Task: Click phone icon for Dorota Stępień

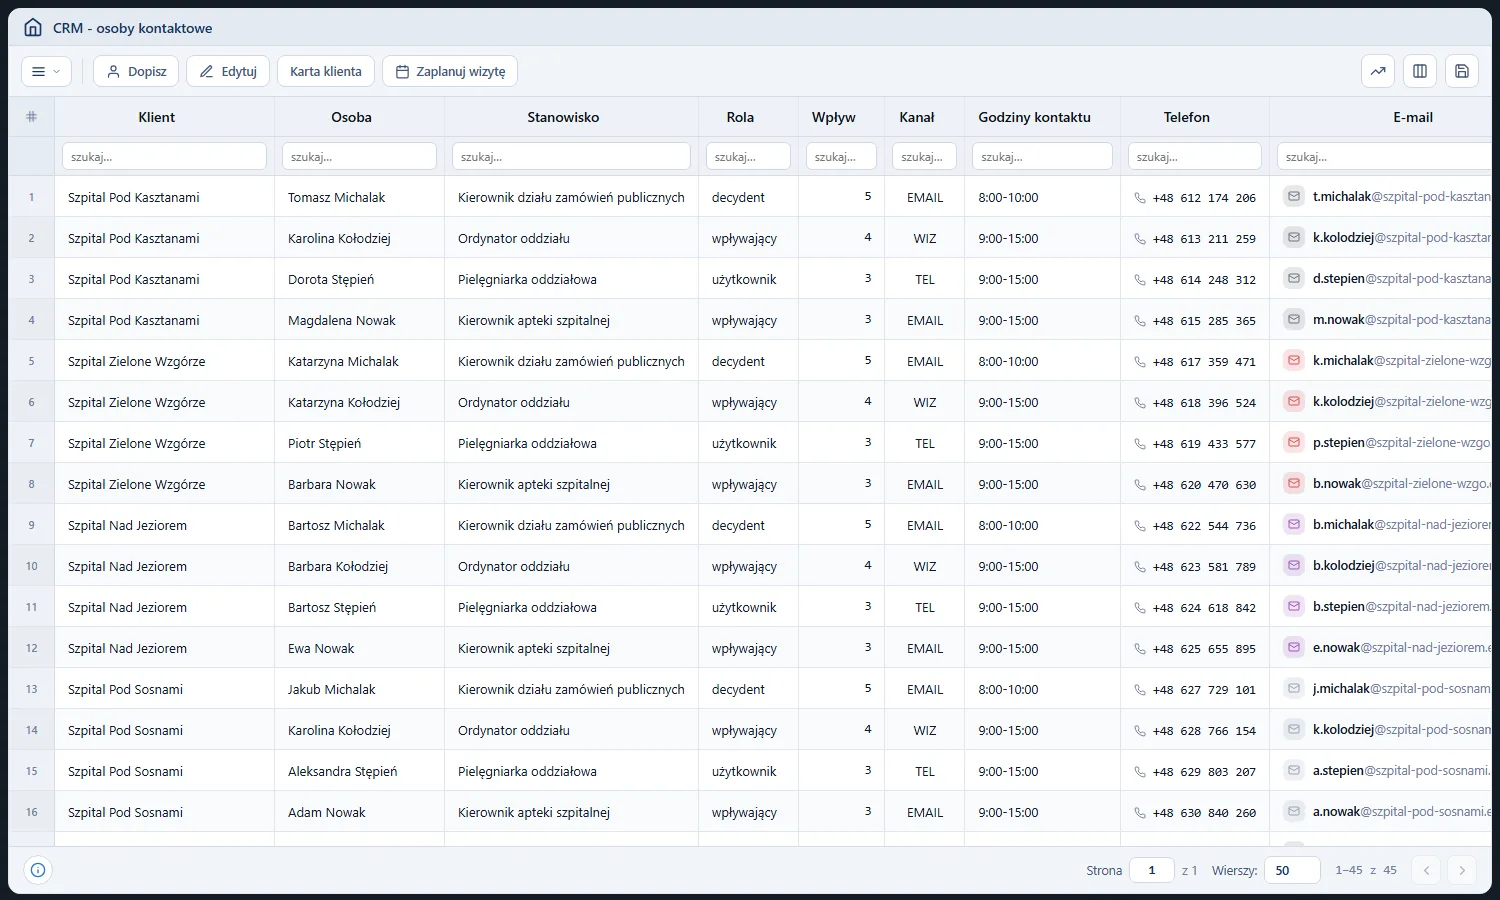Action: (x=1140, y=280)
